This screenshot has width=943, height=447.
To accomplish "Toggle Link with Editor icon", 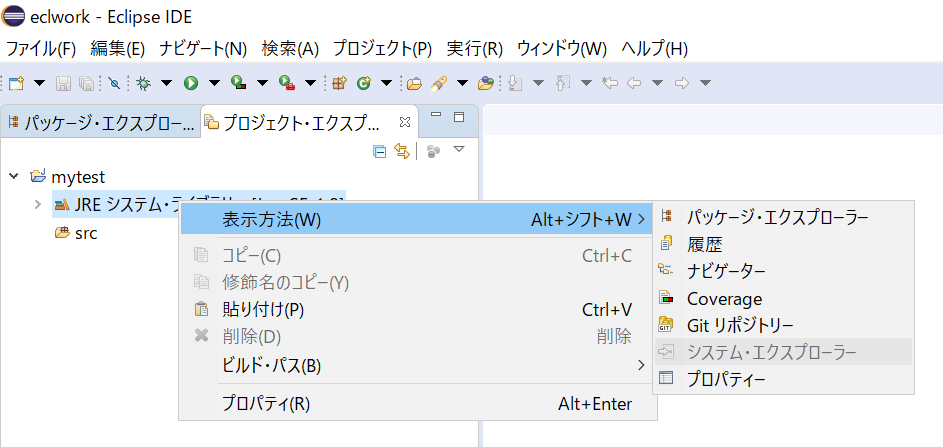I will pos(401,151).
